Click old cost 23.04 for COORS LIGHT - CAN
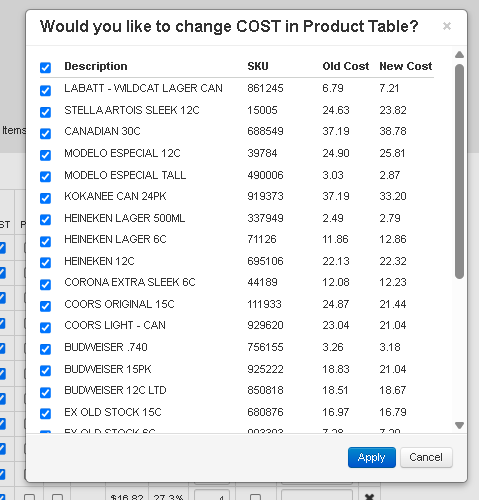The width and height of the screenshot is (479, 500). pyautogui.click(x=336, y=325)
